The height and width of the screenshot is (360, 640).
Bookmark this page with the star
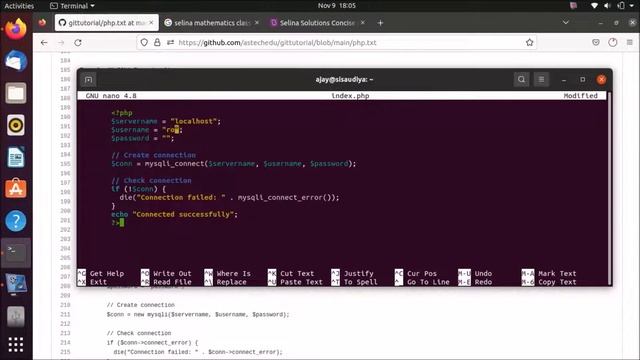(529, 42)
